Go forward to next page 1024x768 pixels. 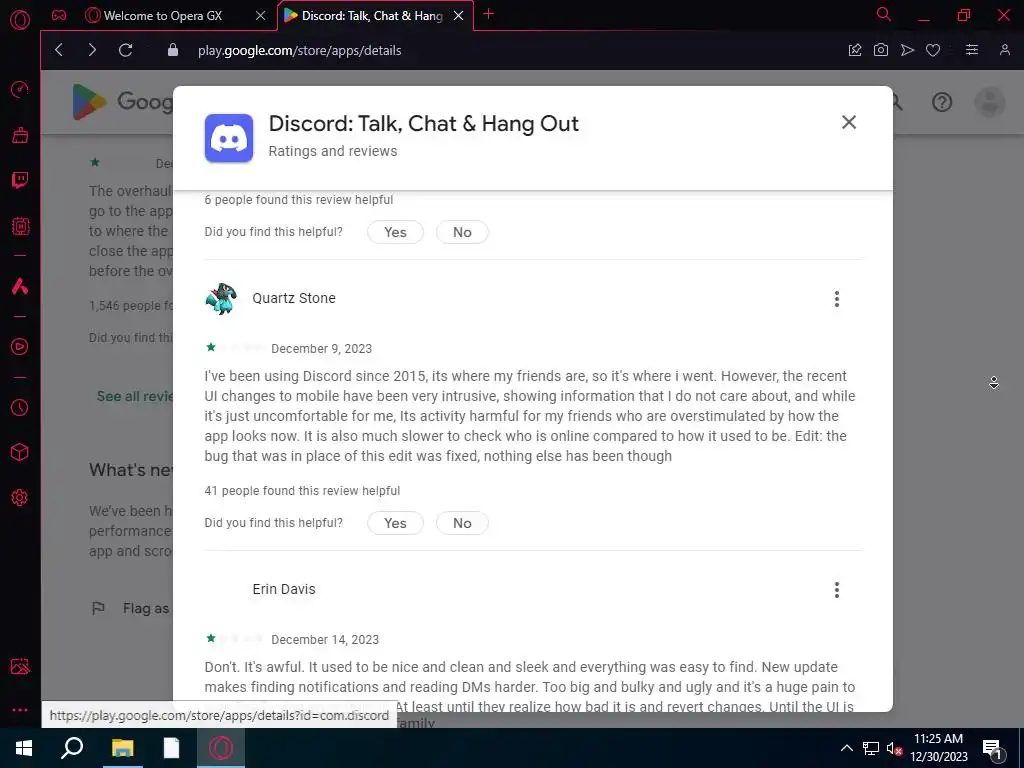(92, 50)
